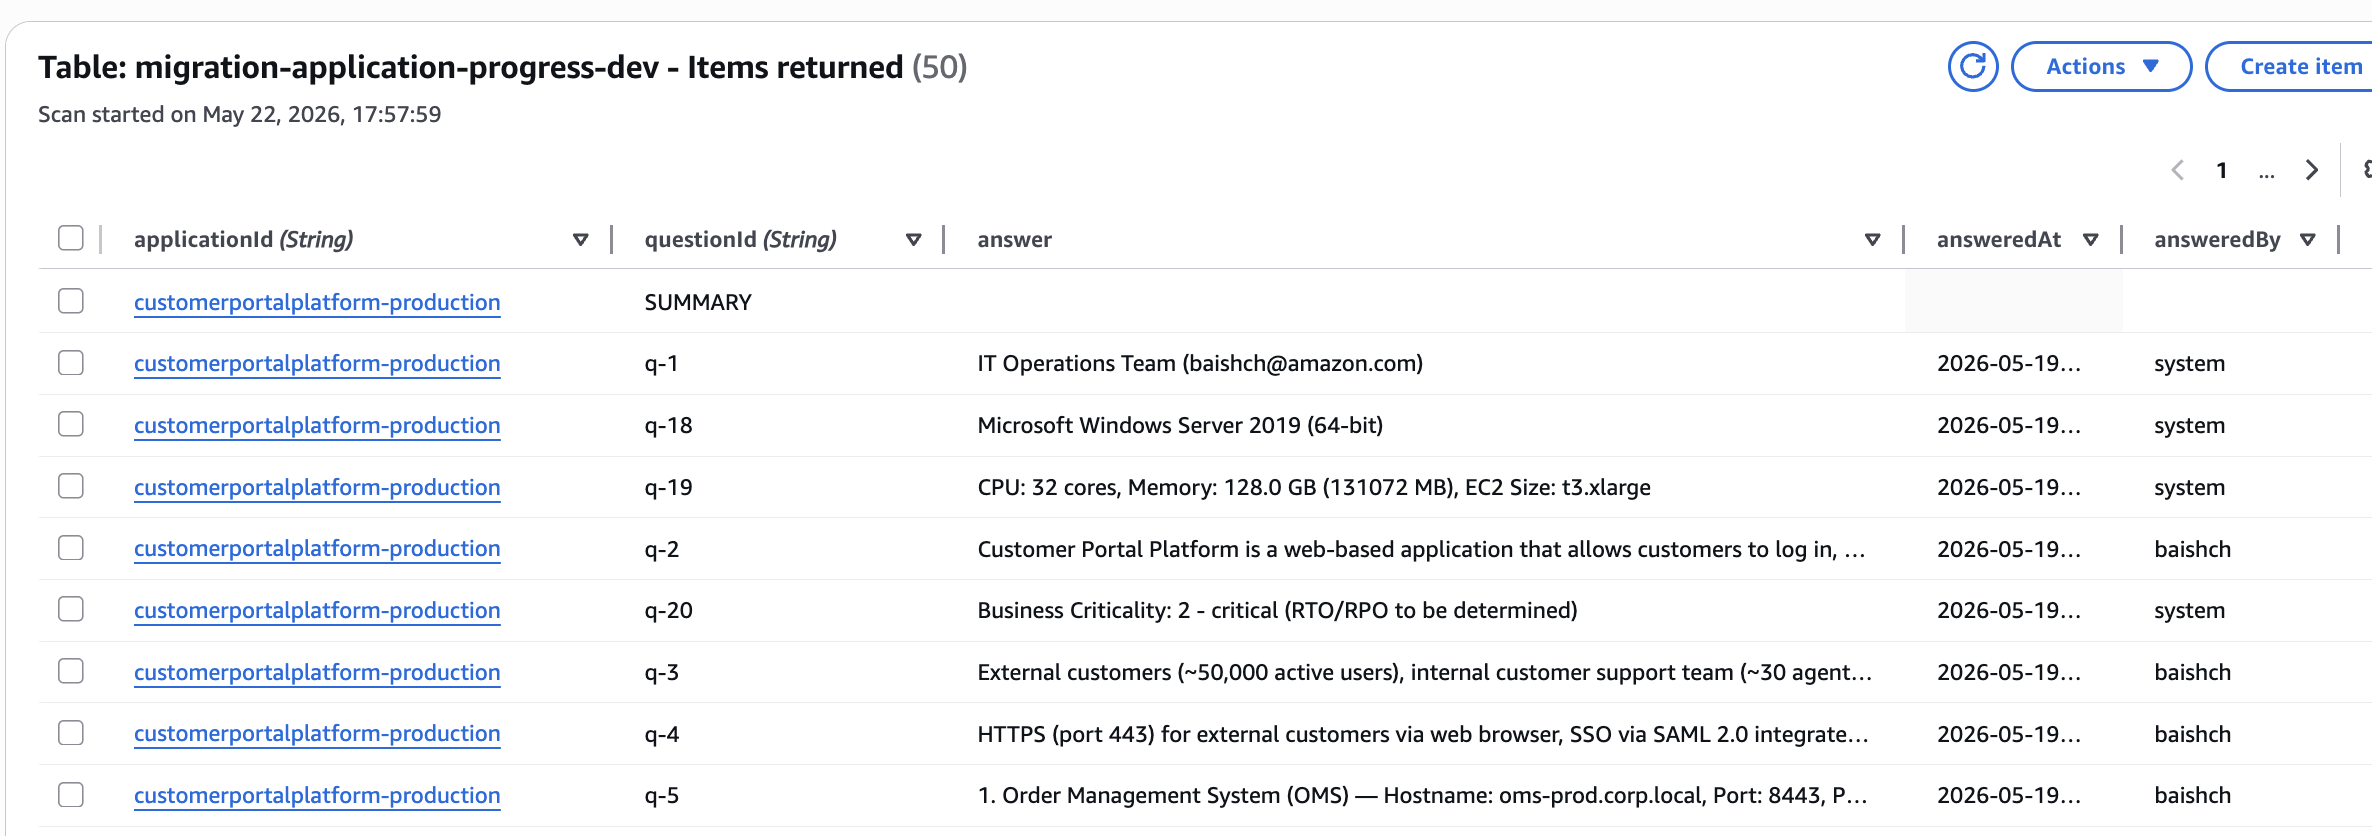2372x836 pixels.
Task: Toggle the select-all header checkbox
Action: pos(71,238)
